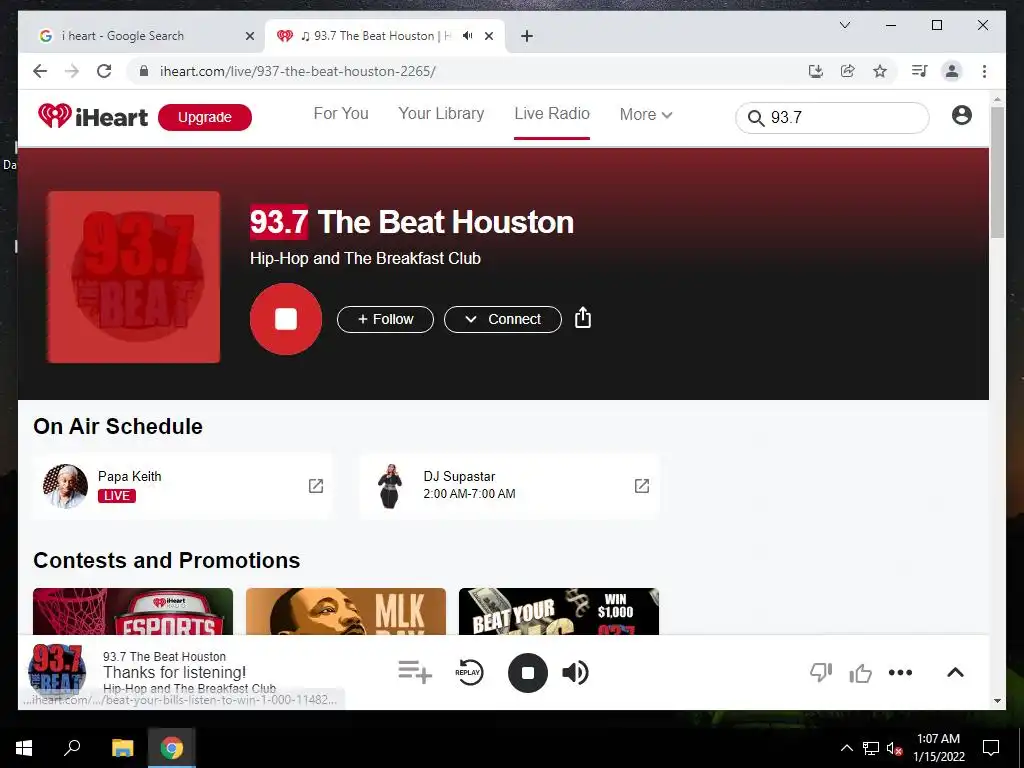Click the page vertical scrollbar thumb

click(x=997, y=172)
